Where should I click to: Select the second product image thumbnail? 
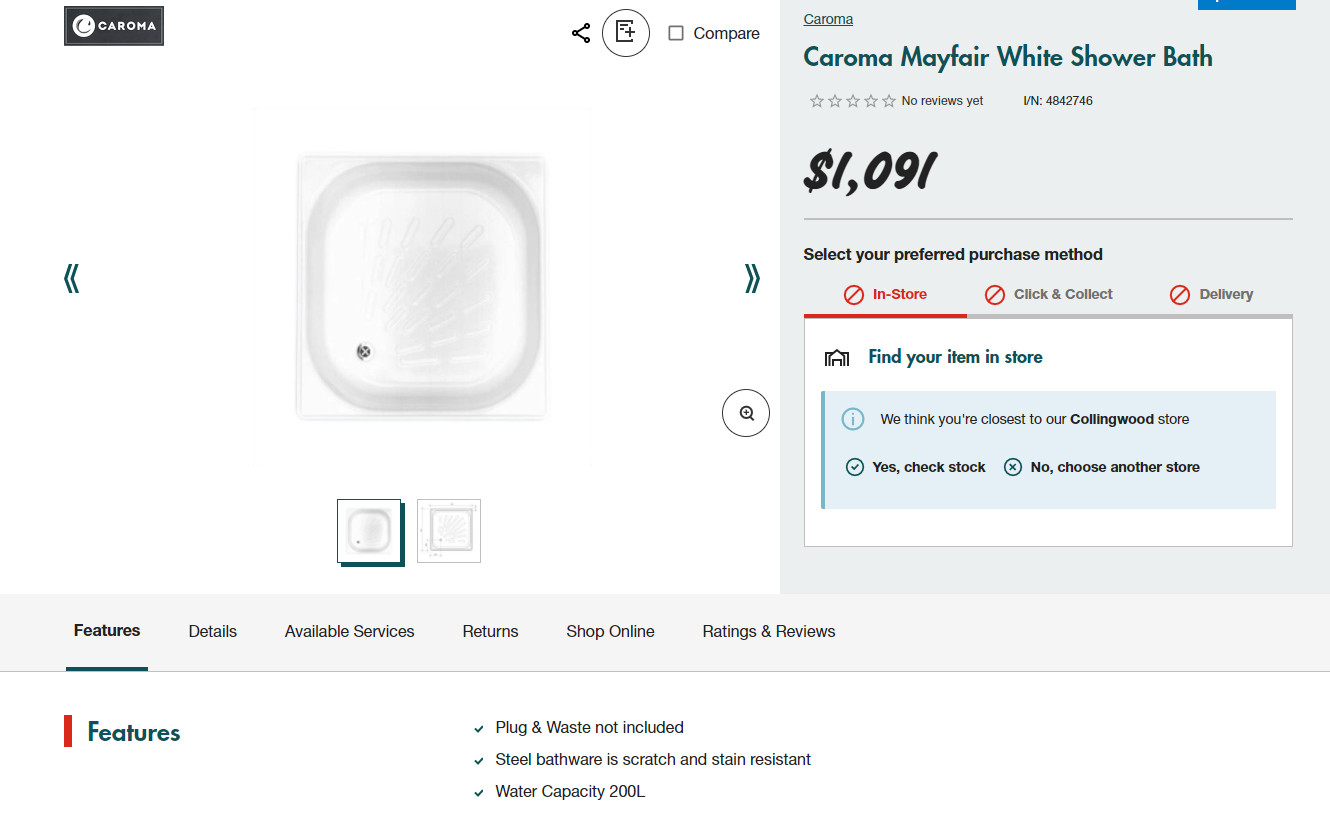click(x=448, y=530)
